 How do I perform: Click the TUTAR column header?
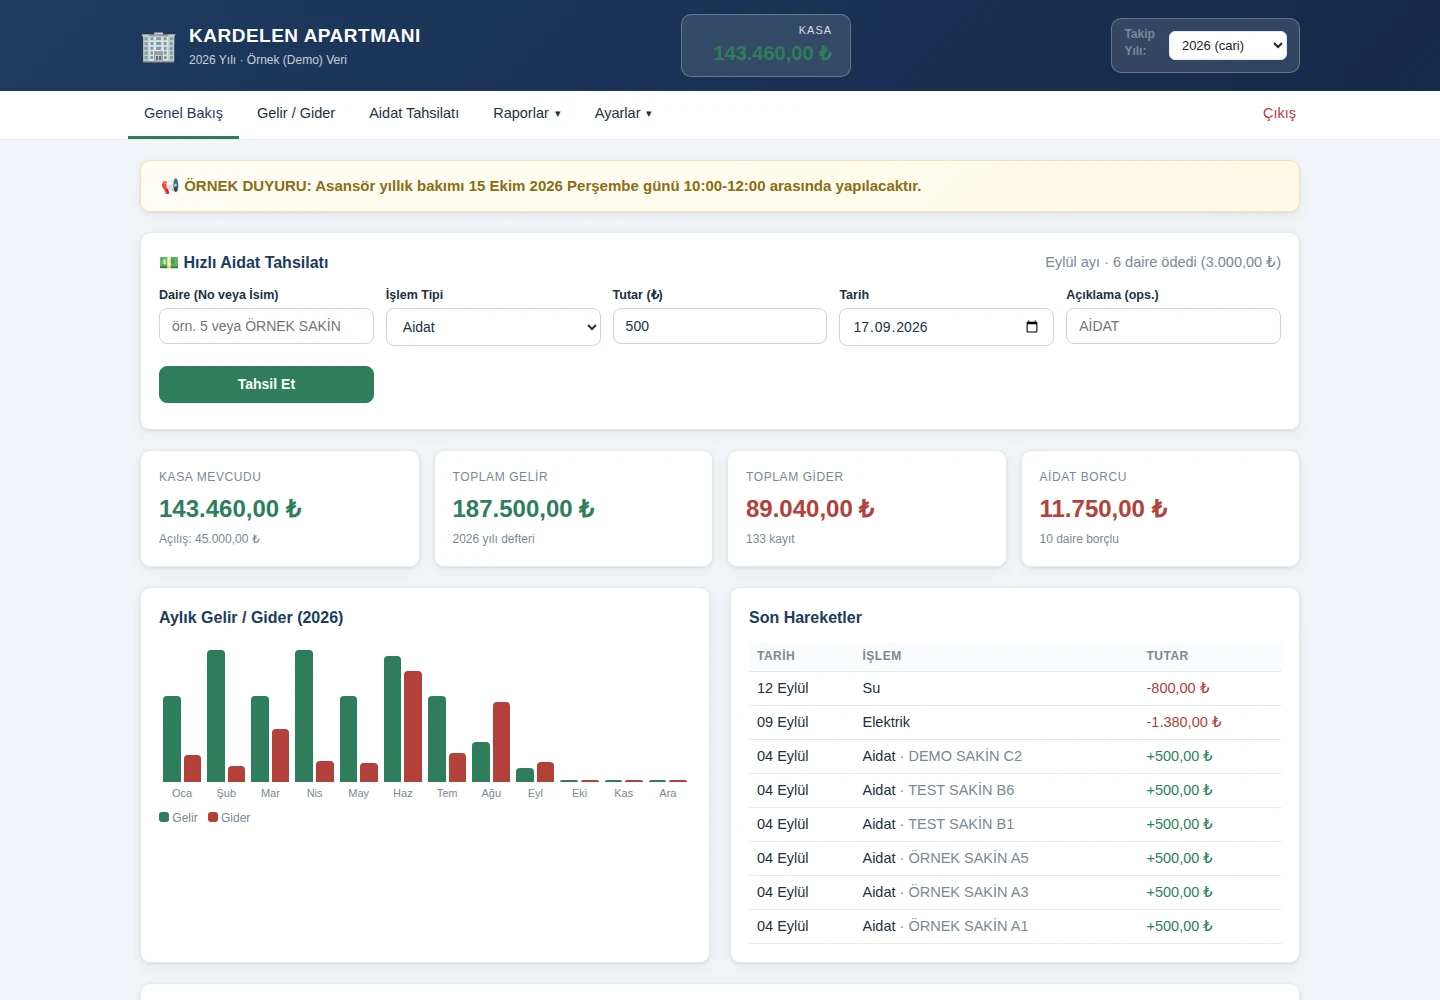point(1167,656)
